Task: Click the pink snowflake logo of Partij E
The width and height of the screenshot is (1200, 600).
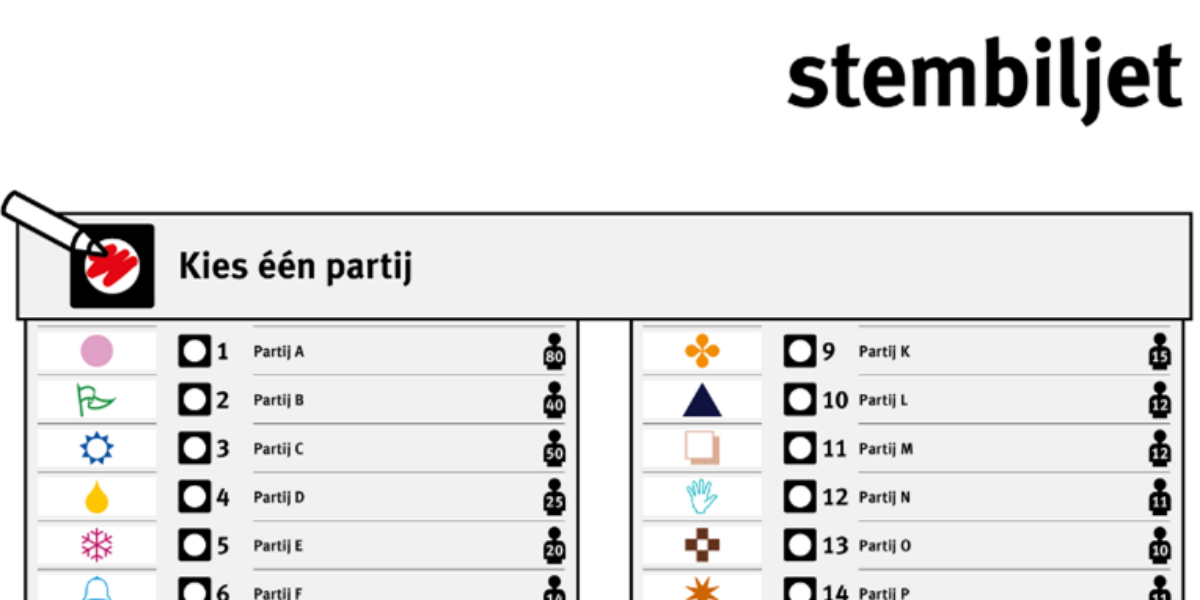Action: [97, 545]
